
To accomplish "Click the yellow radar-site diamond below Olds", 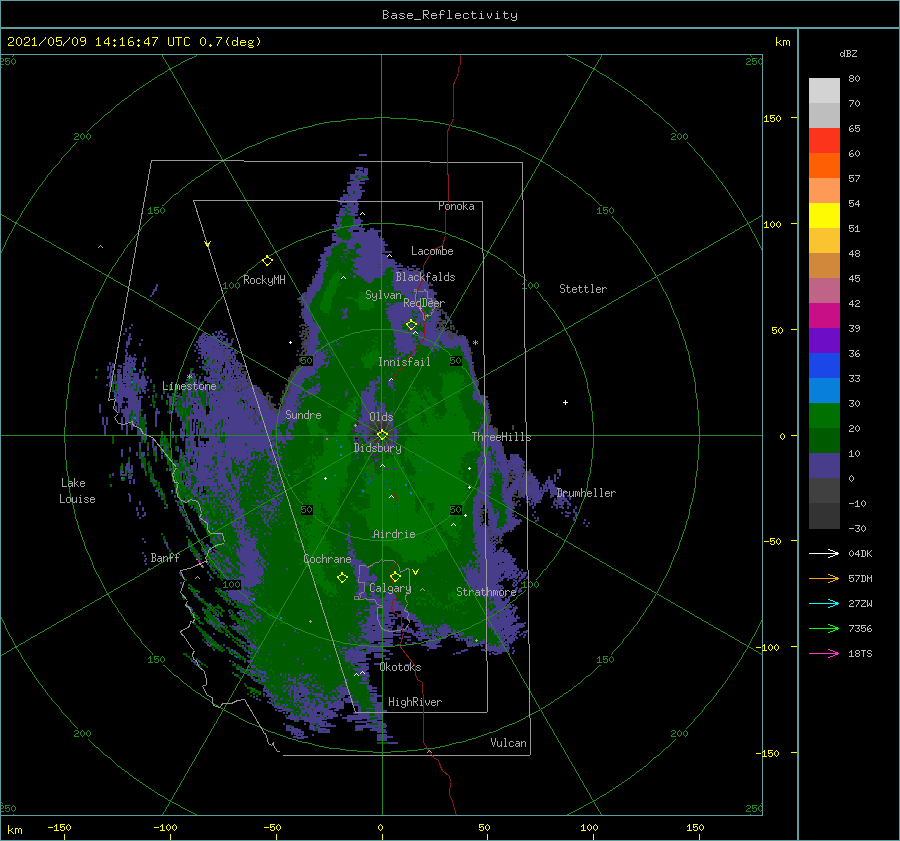I will [x=382, y=435].
